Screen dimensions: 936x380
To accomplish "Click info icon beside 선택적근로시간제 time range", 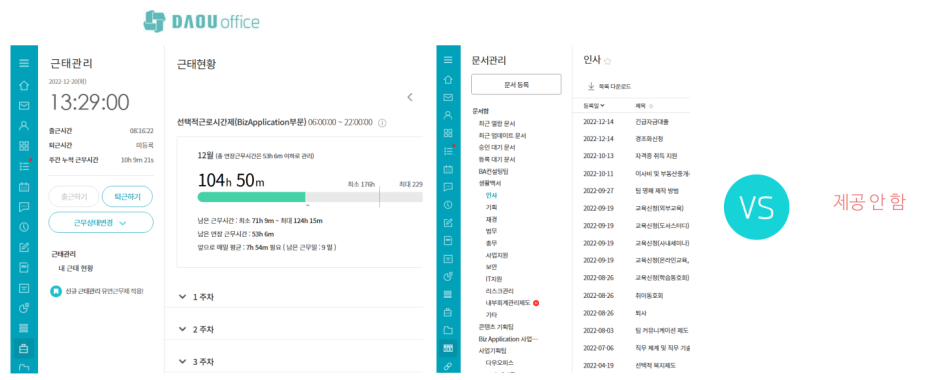I will pyautogui.click(x=383, y=122).
